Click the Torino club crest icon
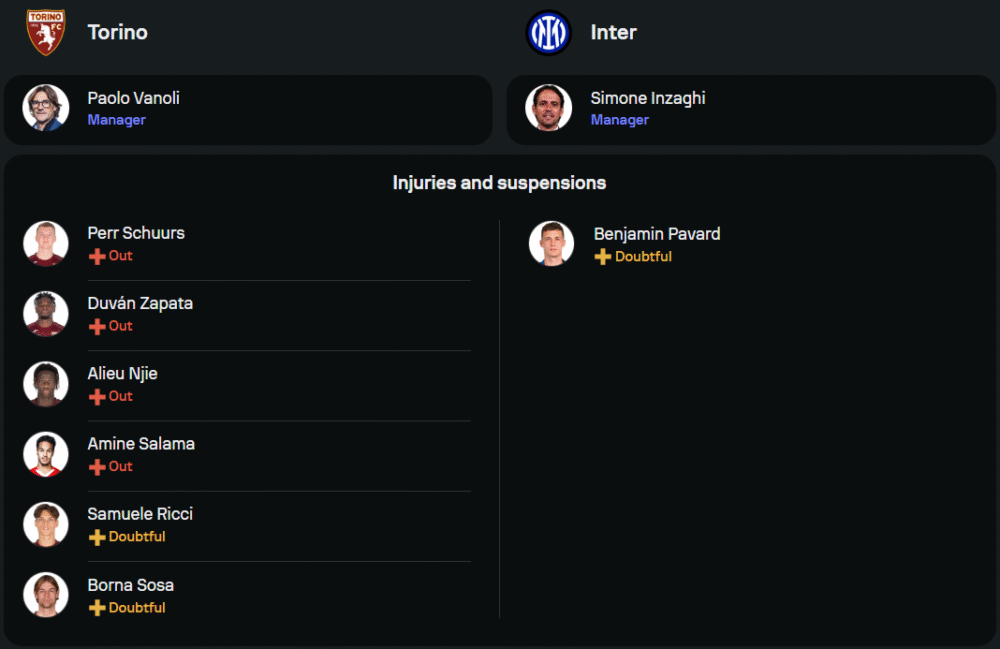 tap(46, 32)
